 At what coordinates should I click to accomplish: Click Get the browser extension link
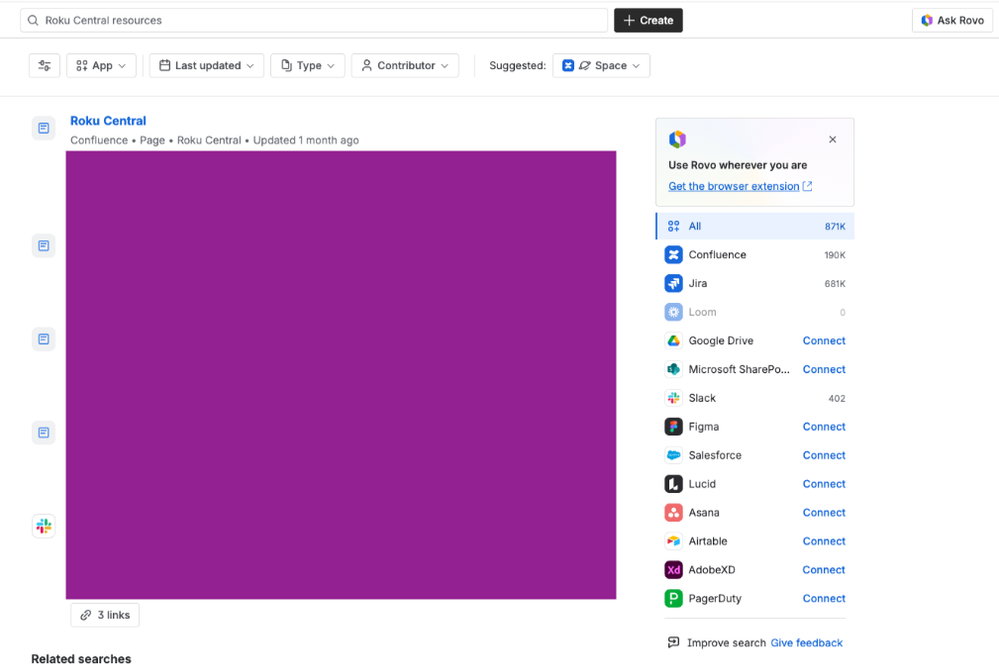coord(734,186)
